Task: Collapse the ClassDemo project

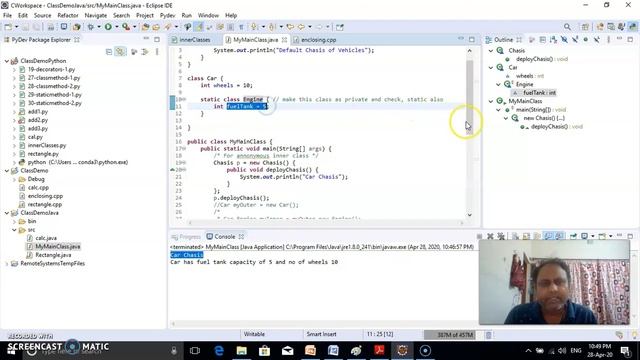Action: pos(7,171)
